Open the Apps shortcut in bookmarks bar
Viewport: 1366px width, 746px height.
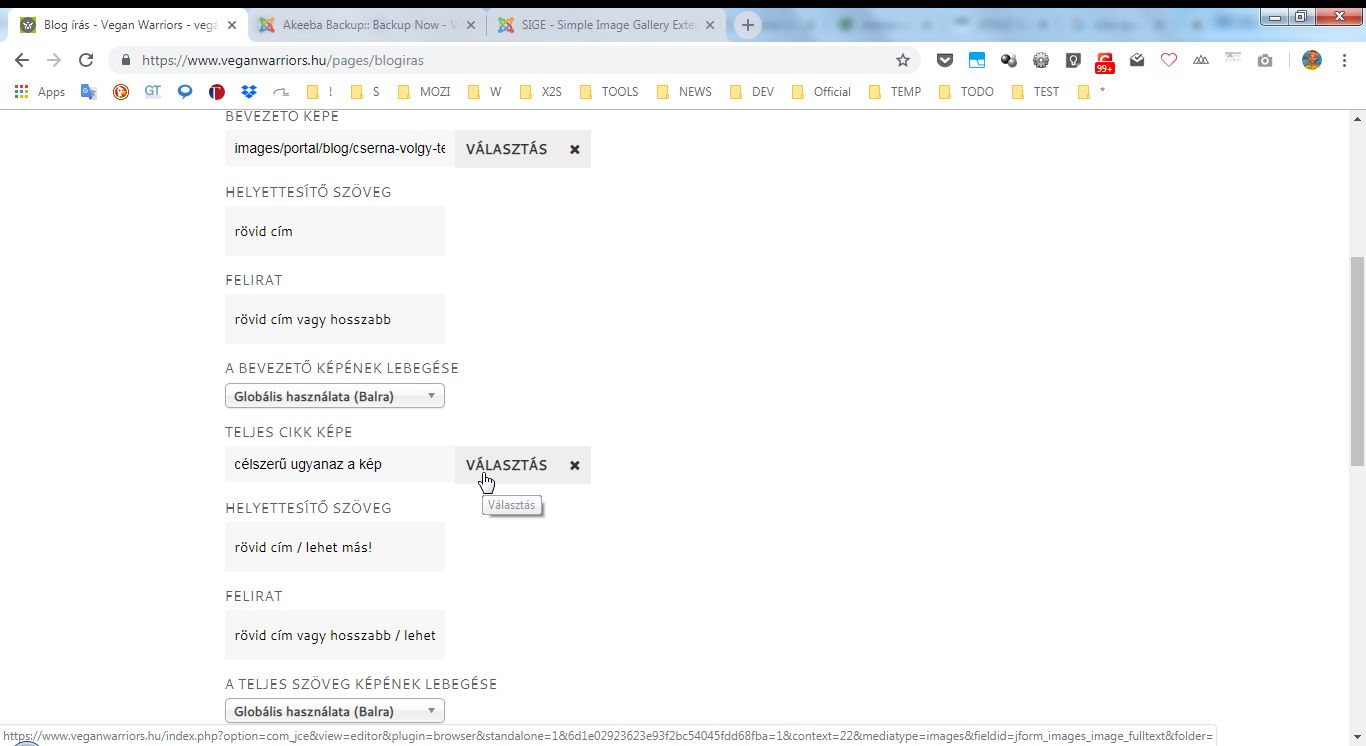[x=40, y=91]
